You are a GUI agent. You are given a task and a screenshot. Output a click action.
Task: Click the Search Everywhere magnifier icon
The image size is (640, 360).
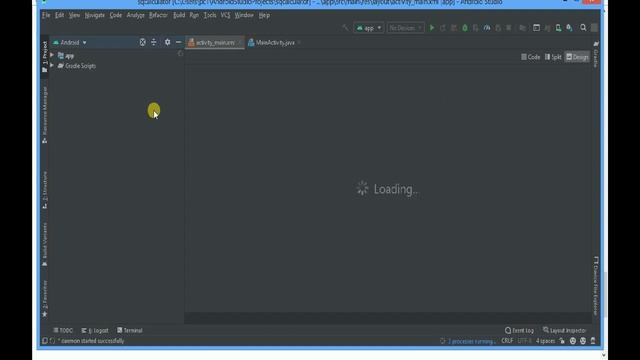pyautogui.click(x=583, y=28)
